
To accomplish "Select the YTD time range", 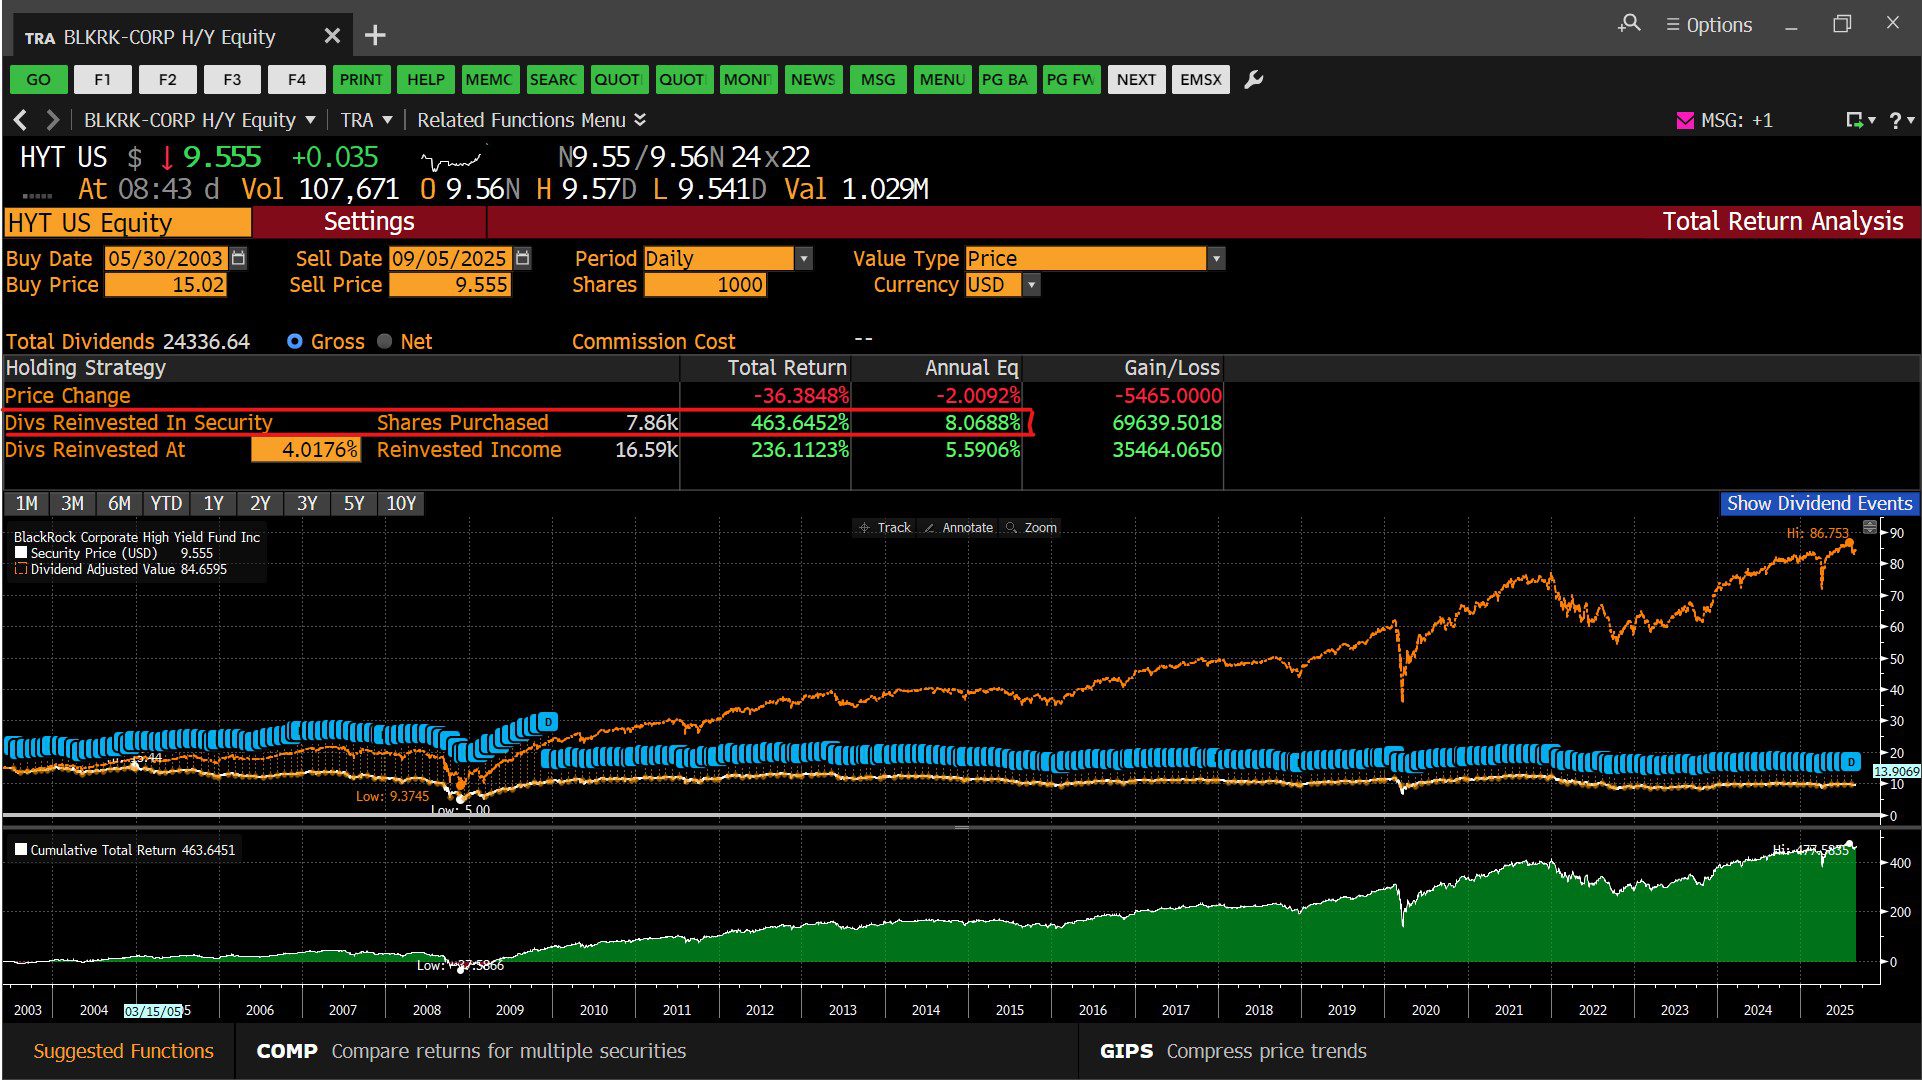I will point(166,503).
